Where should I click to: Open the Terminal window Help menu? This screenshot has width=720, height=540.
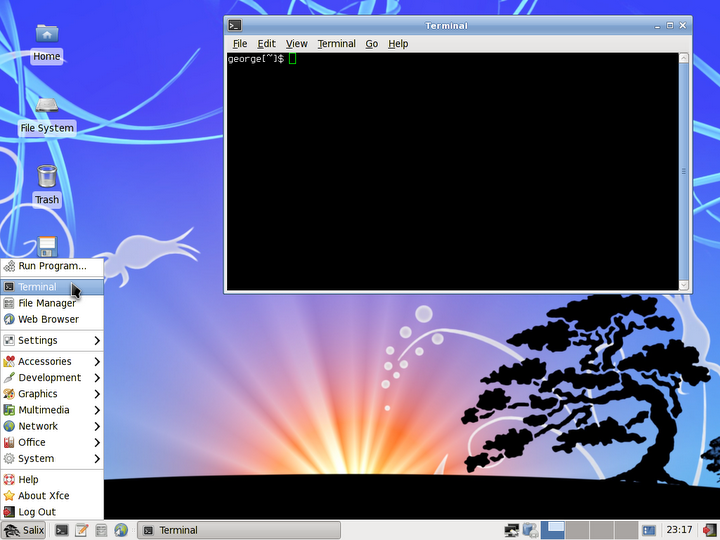[x=398, y=44]
